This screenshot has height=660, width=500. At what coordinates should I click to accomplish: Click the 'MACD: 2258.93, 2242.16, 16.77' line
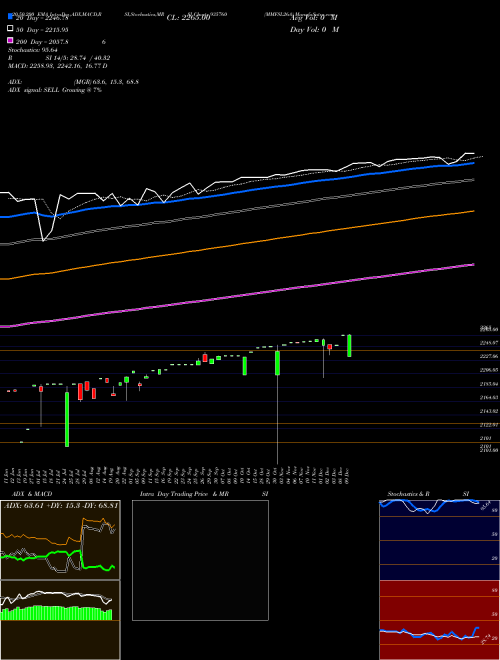coord(58,66)
